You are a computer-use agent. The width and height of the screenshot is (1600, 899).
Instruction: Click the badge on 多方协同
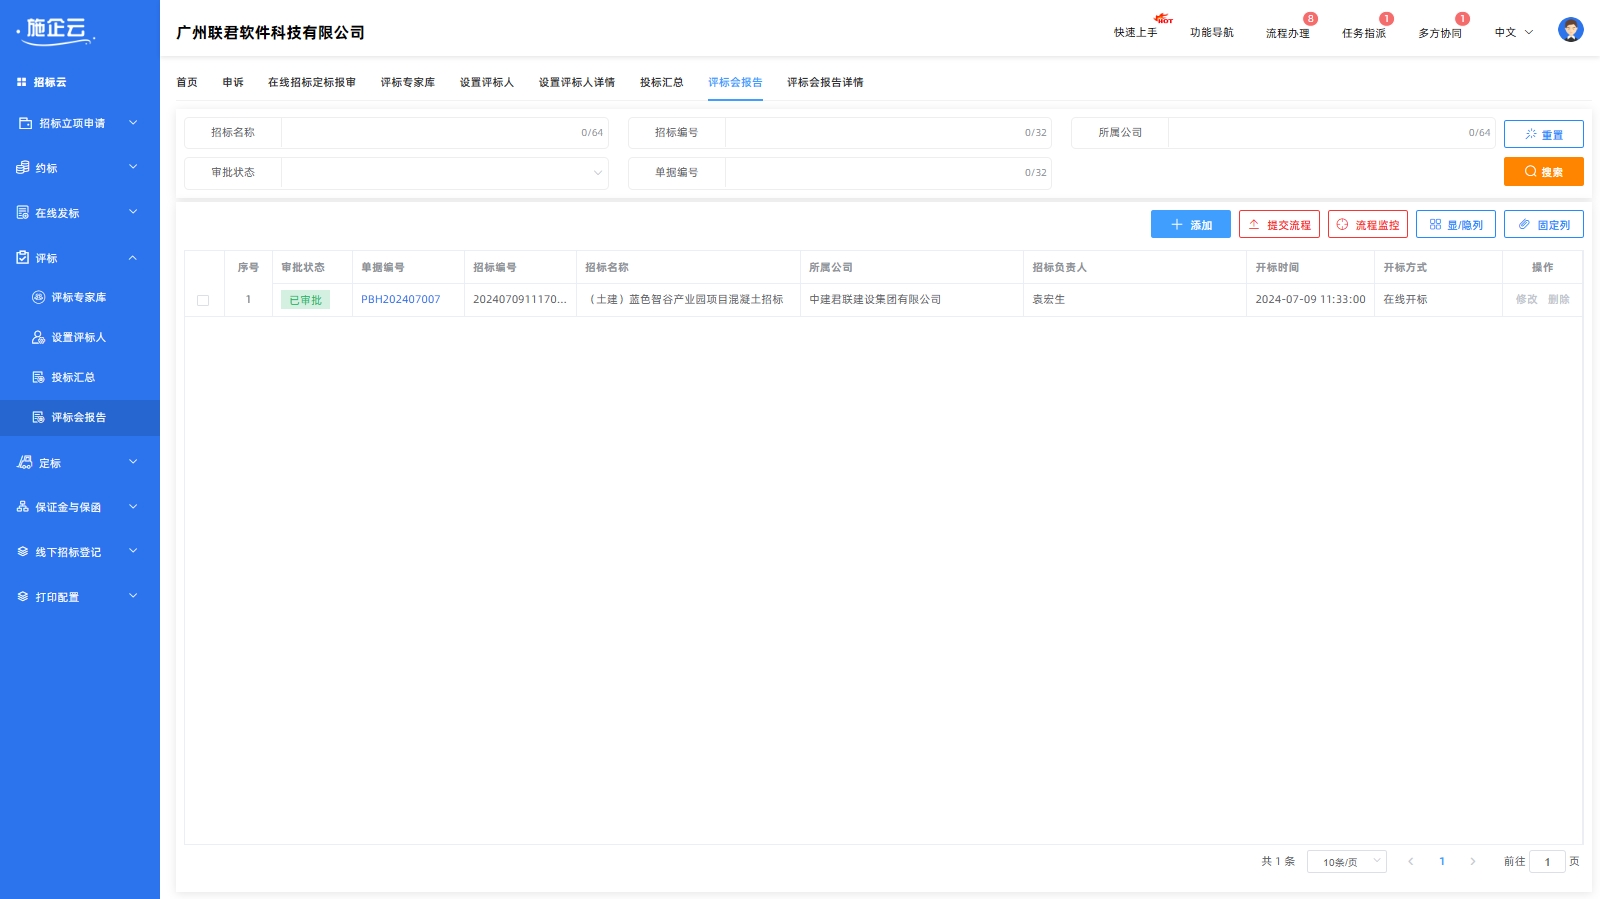click(1462, 19)
